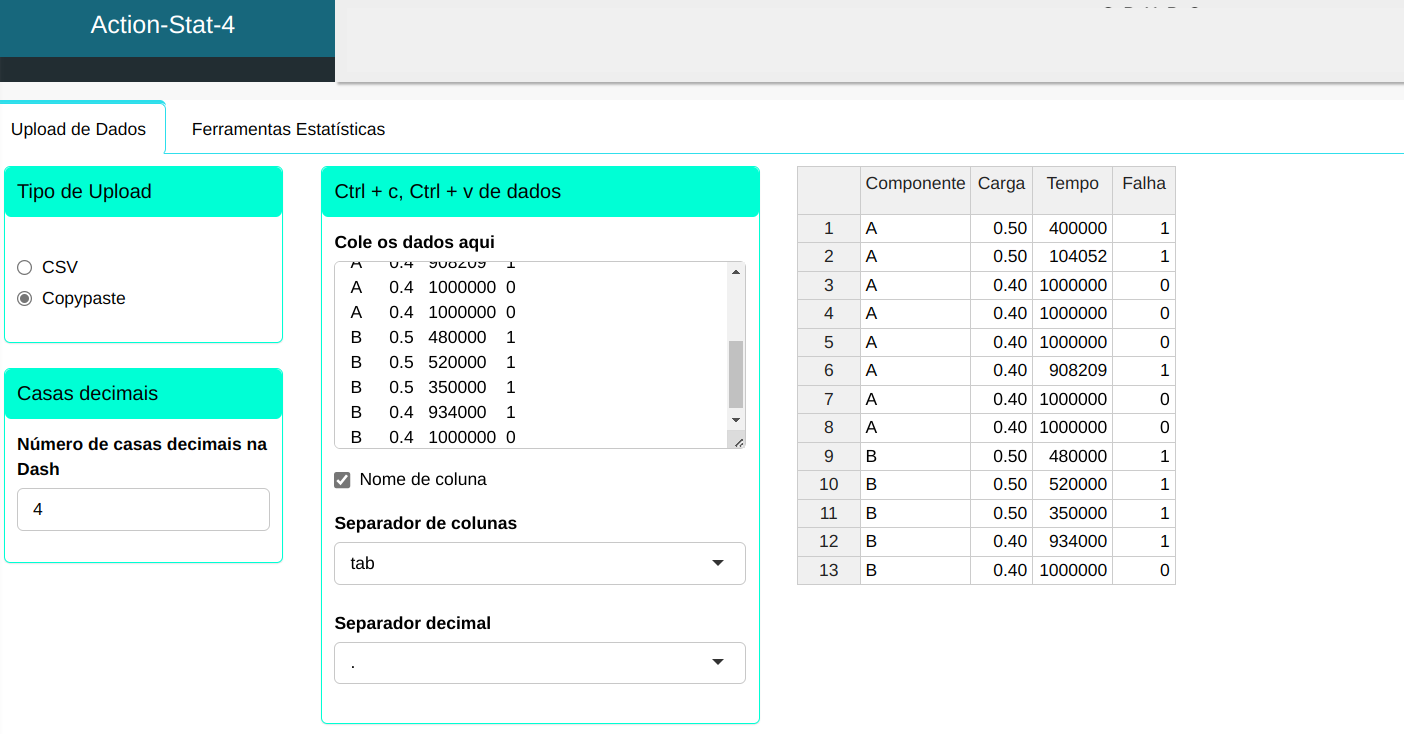Click the Tempo column header
Viewport: 1404px width, 734px height.
(x=1072, y=184)
